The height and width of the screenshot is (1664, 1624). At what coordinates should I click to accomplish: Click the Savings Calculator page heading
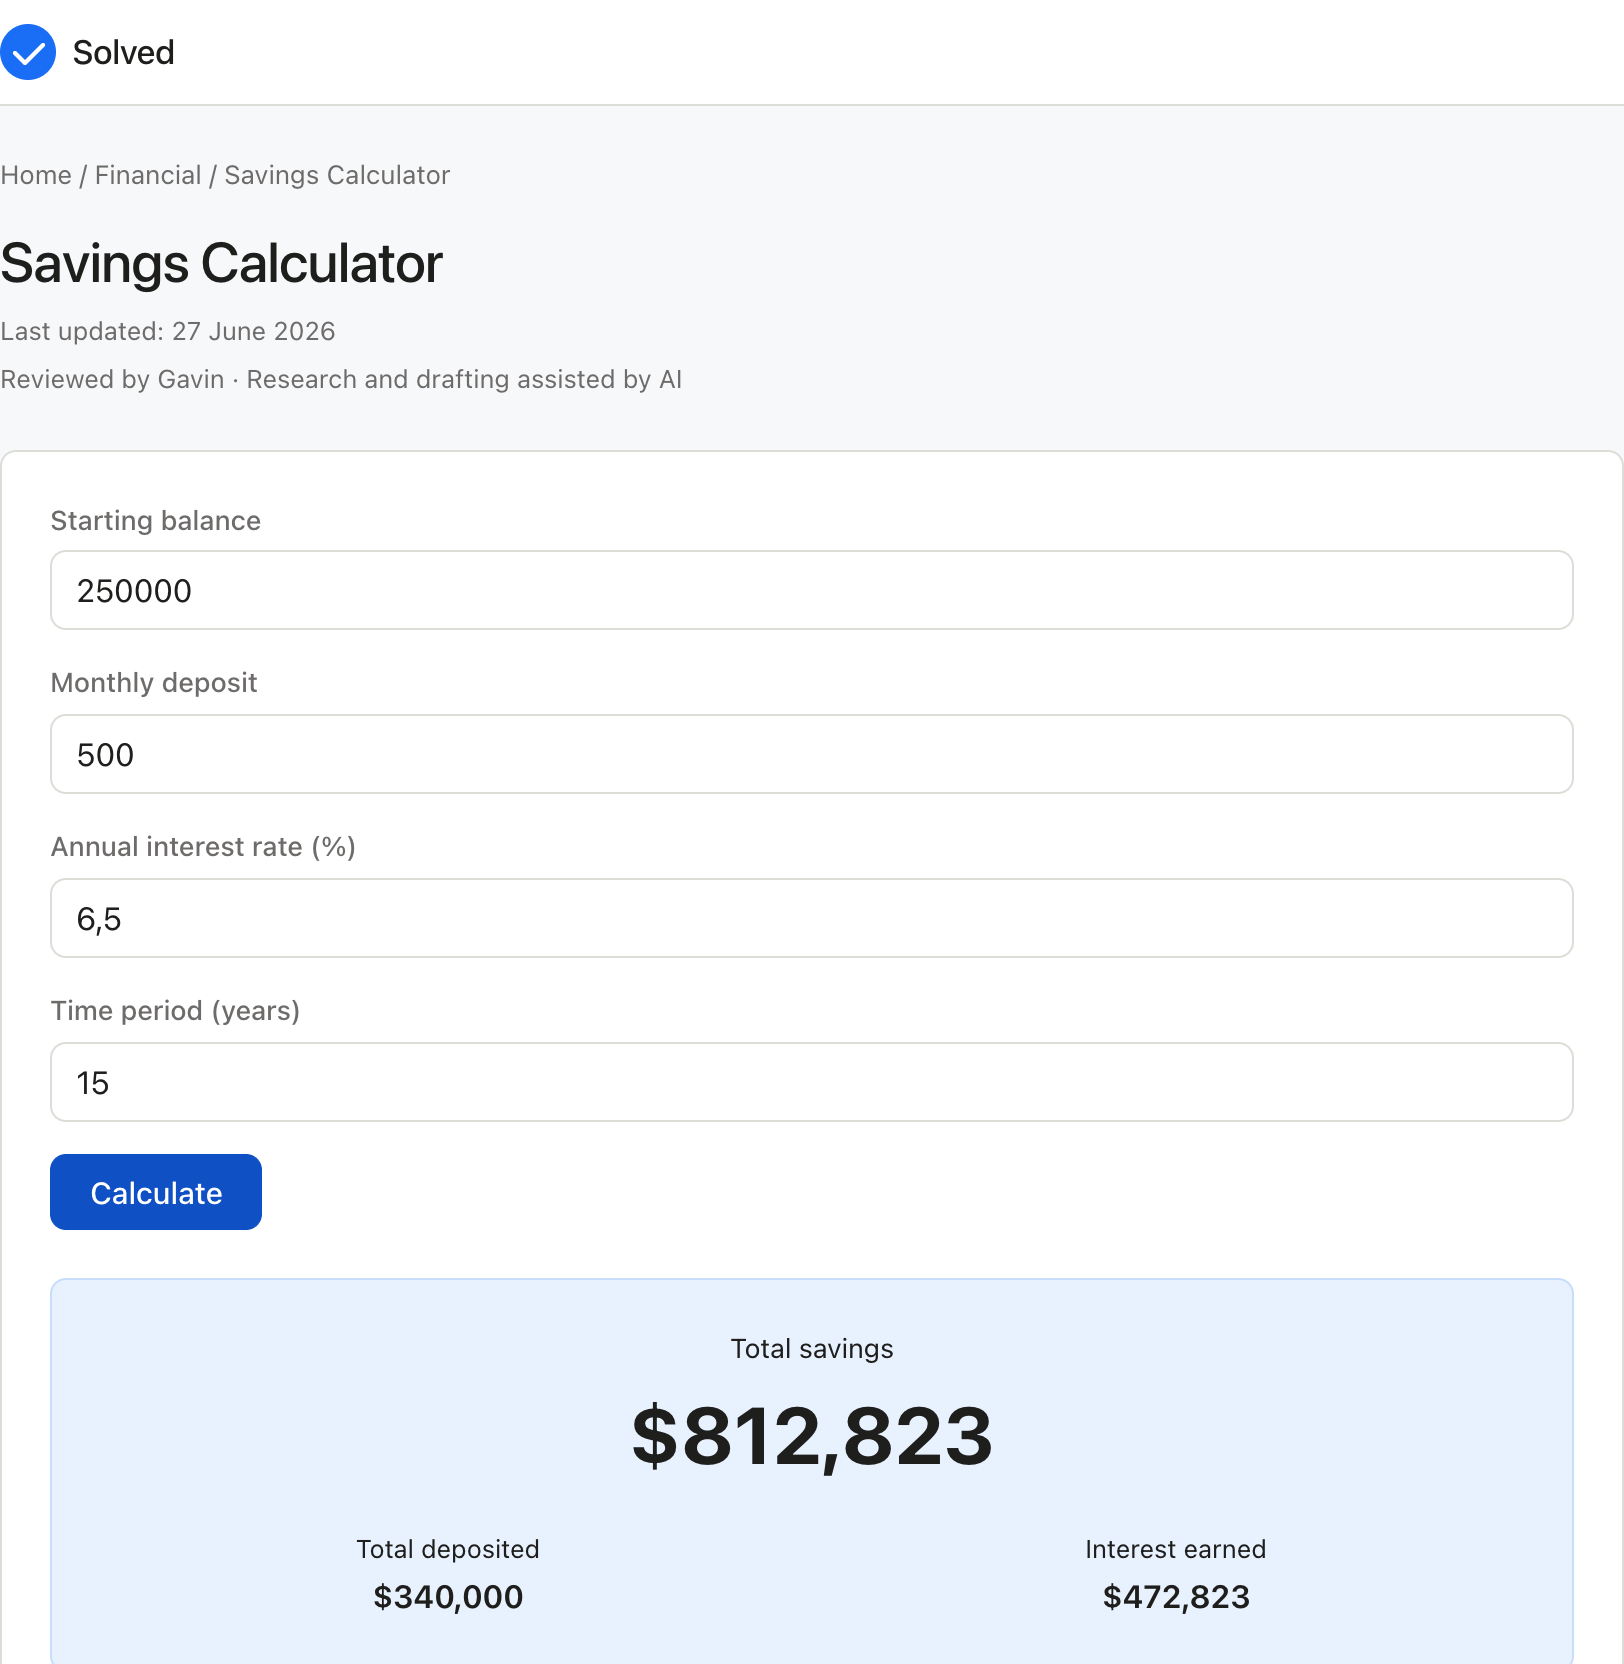(x=221, y=264)
